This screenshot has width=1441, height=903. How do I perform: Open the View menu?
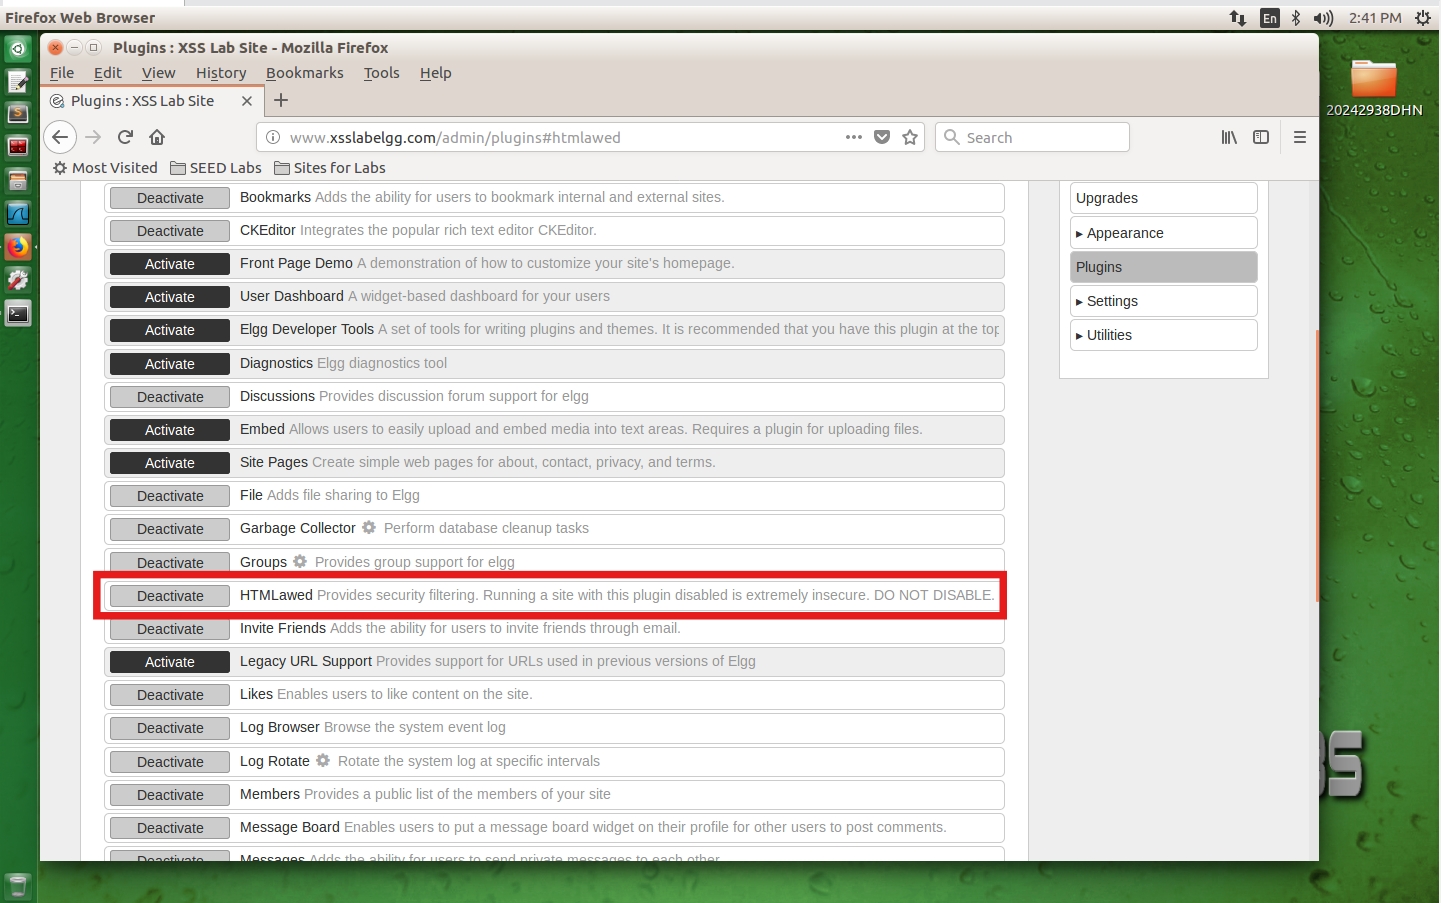click(x=158, y=73)
